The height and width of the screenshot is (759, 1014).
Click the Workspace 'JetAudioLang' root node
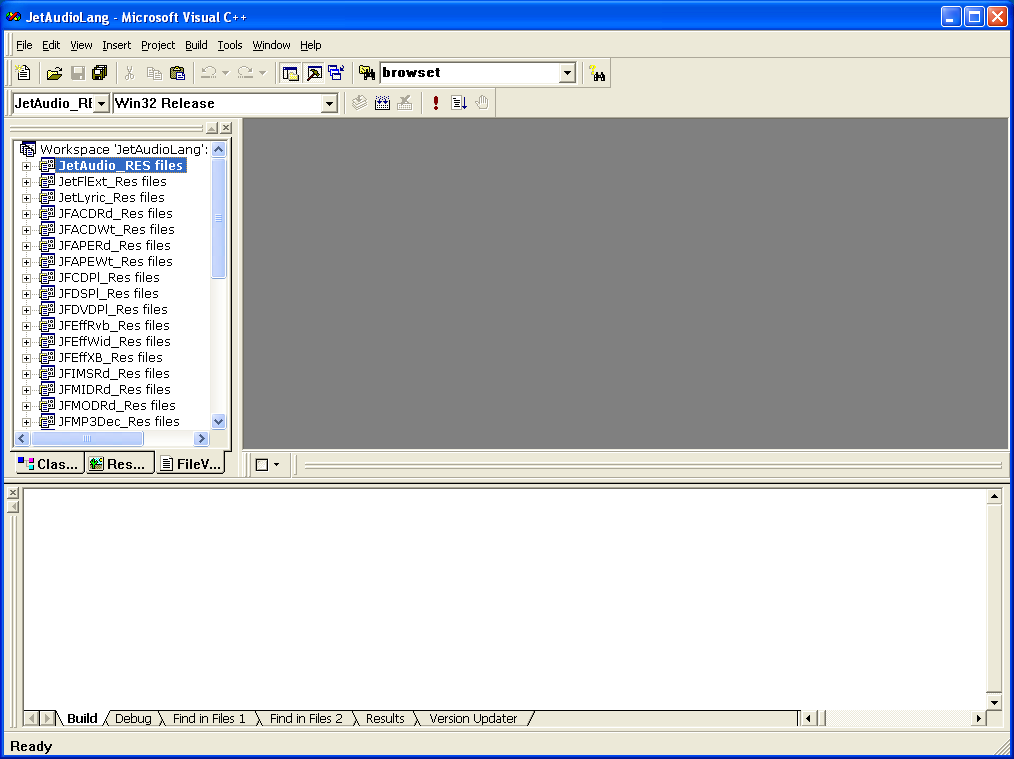(x=124, y=149)
